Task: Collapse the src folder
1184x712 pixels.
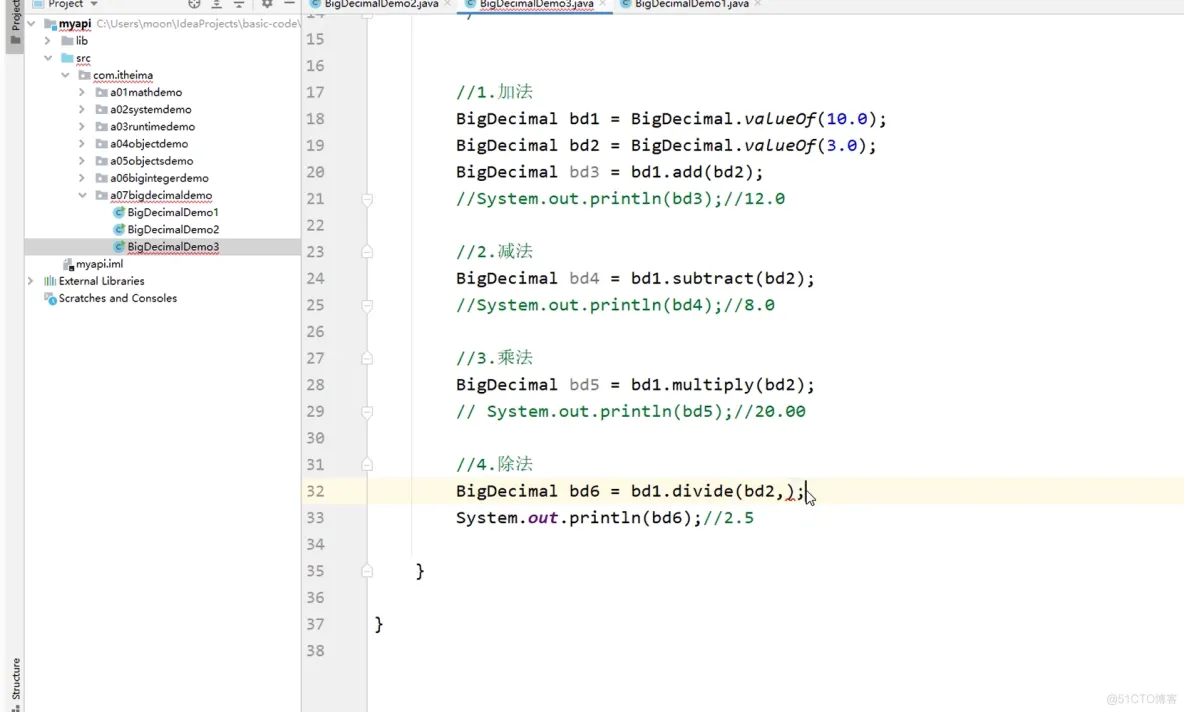Action: tap(48, 57)
